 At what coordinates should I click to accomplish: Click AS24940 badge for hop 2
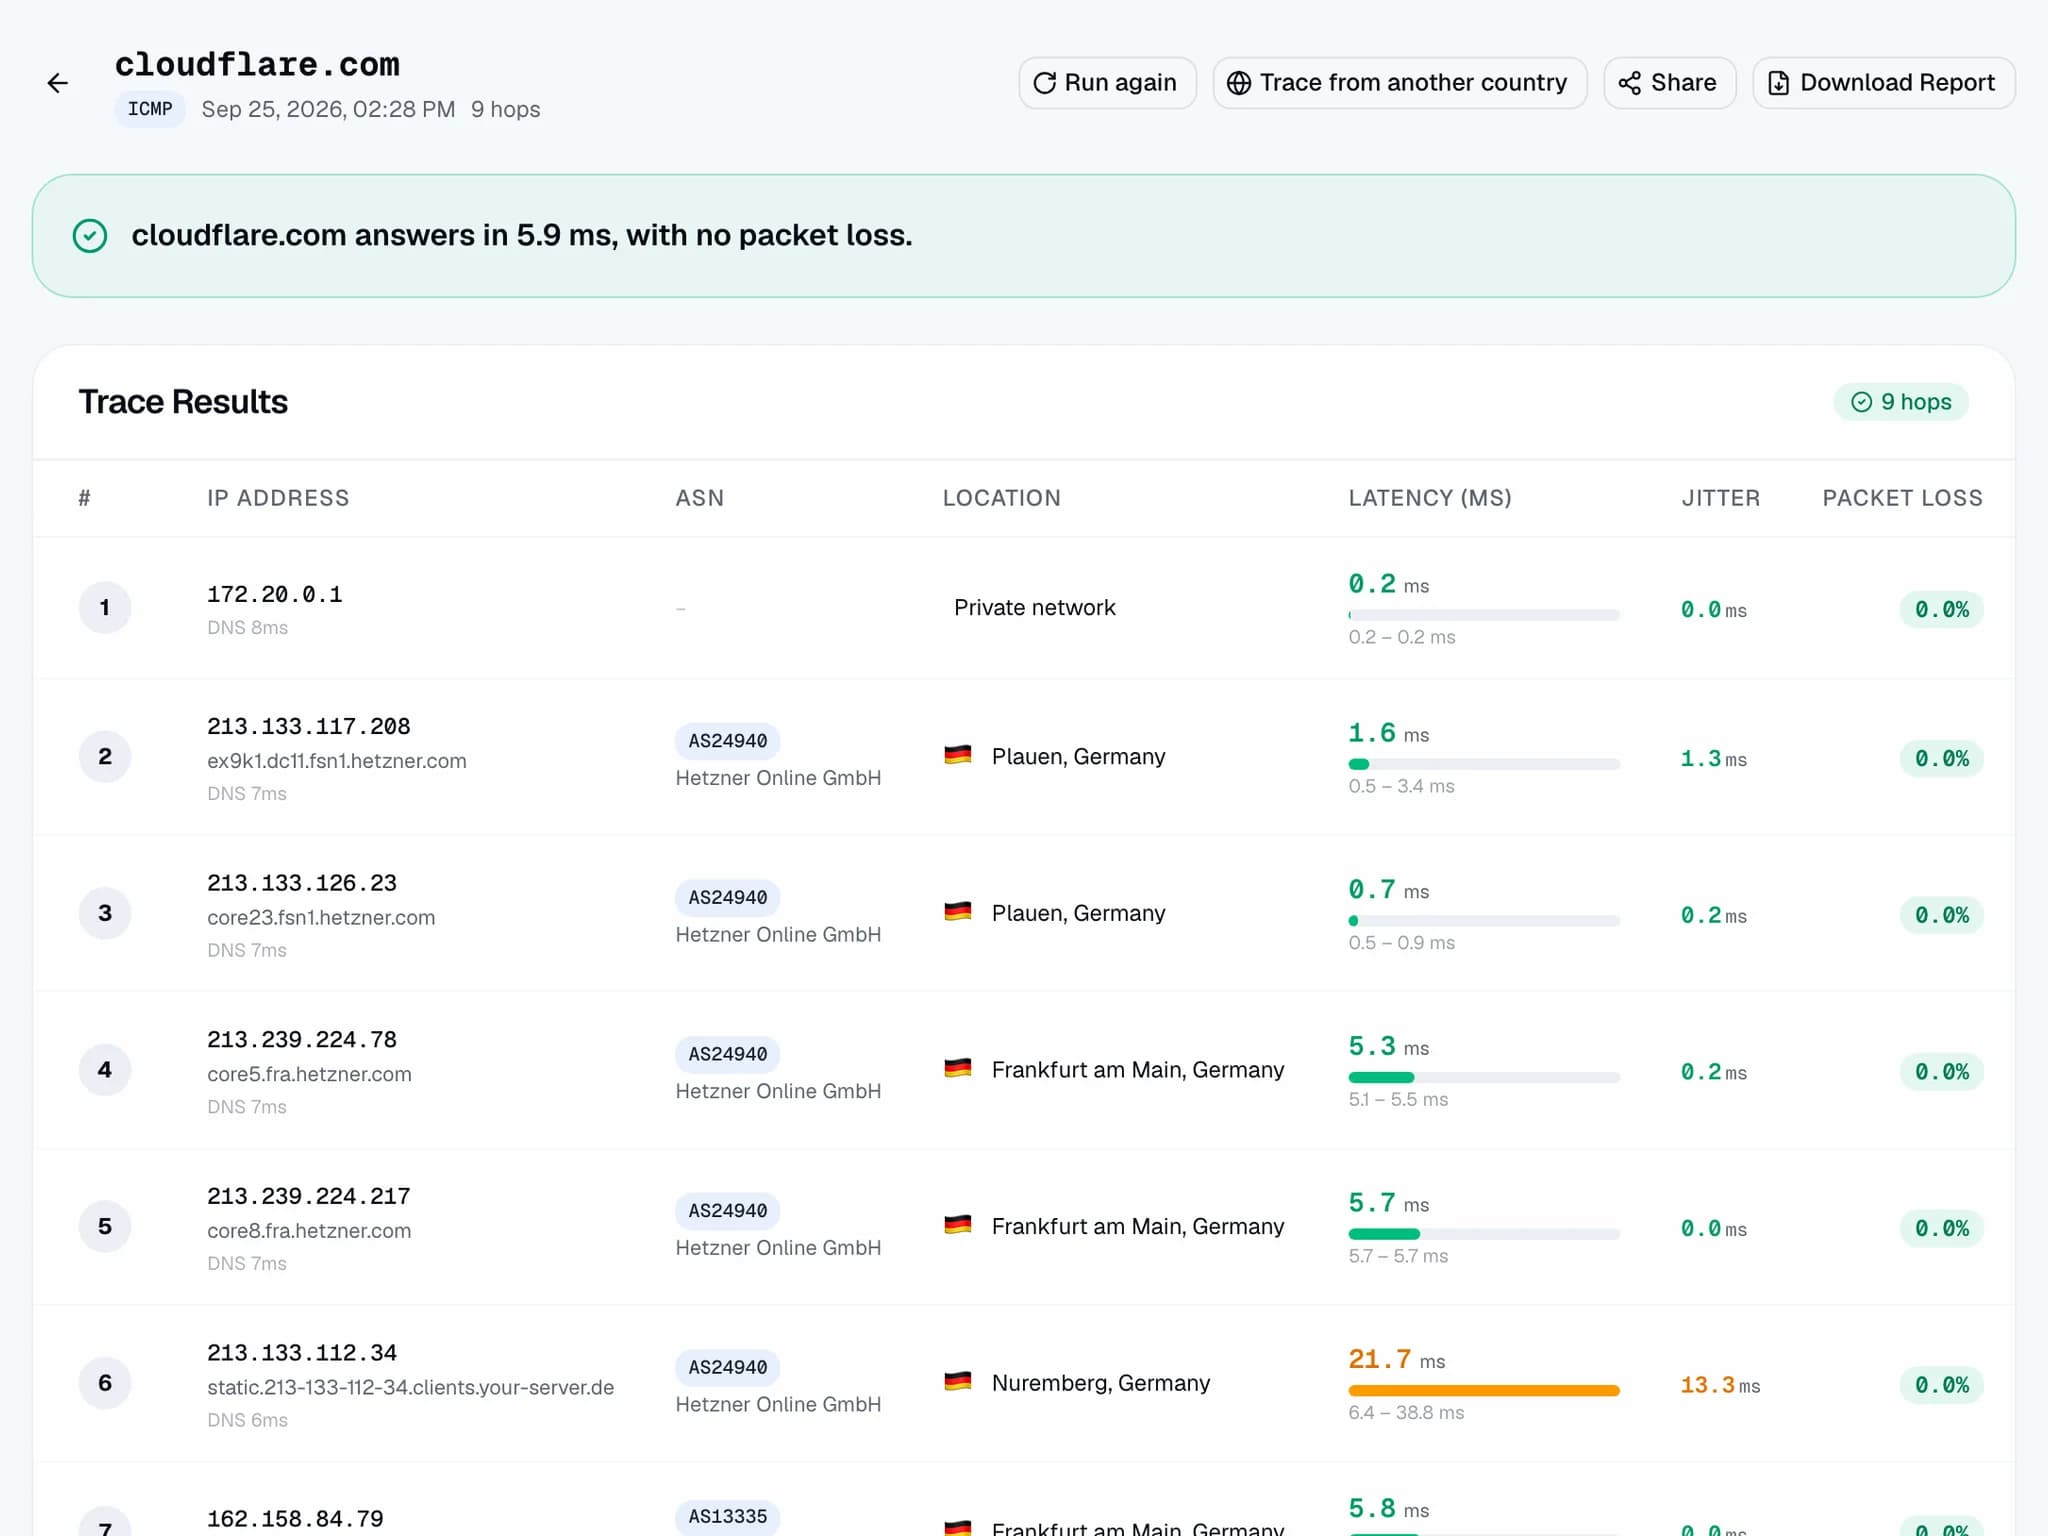point(728,741)
